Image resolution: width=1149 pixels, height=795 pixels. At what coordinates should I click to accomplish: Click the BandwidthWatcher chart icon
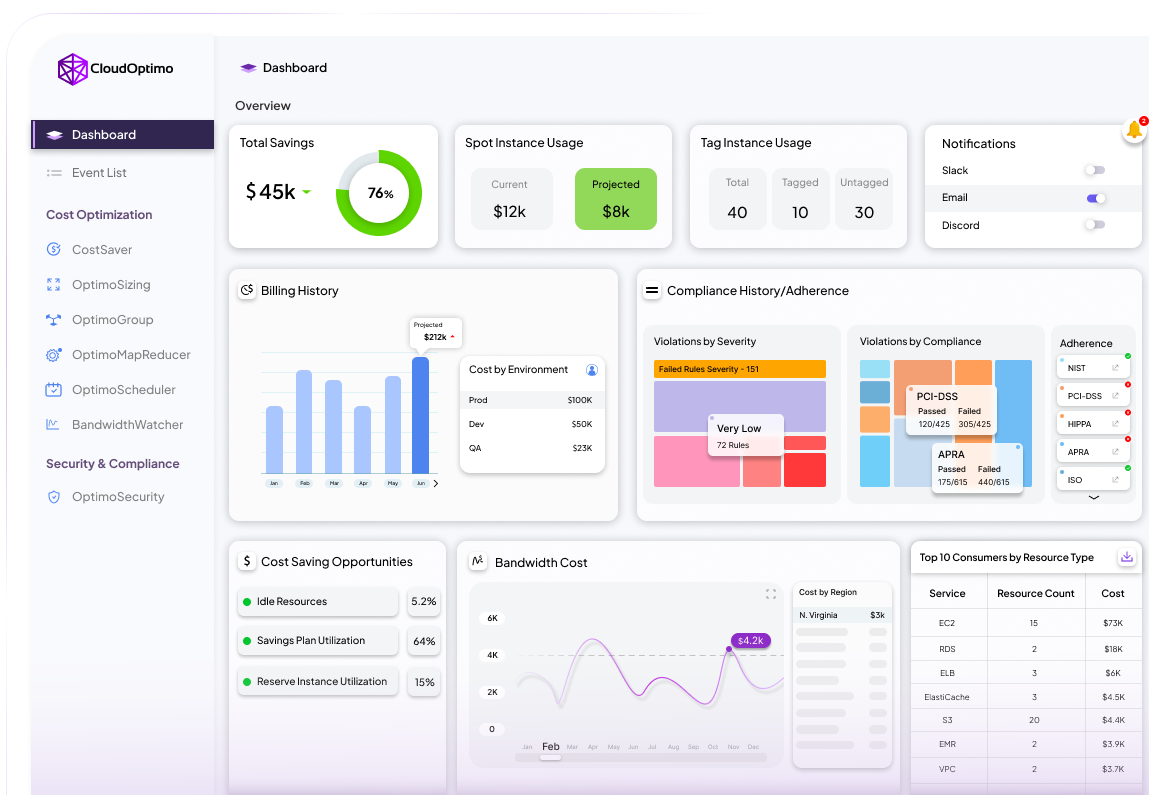point(53,424)
